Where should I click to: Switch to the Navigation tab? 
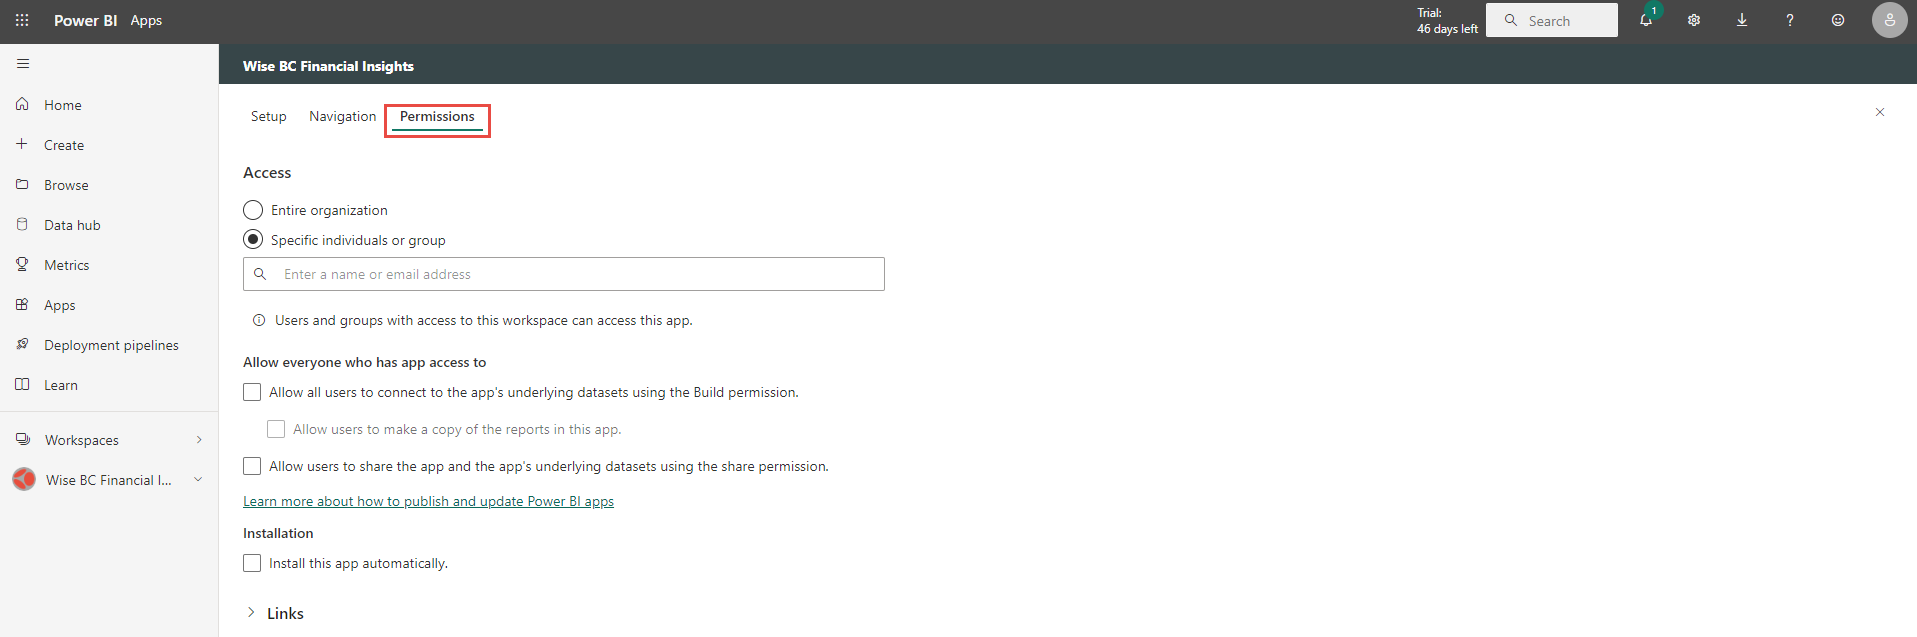point(342,117)
